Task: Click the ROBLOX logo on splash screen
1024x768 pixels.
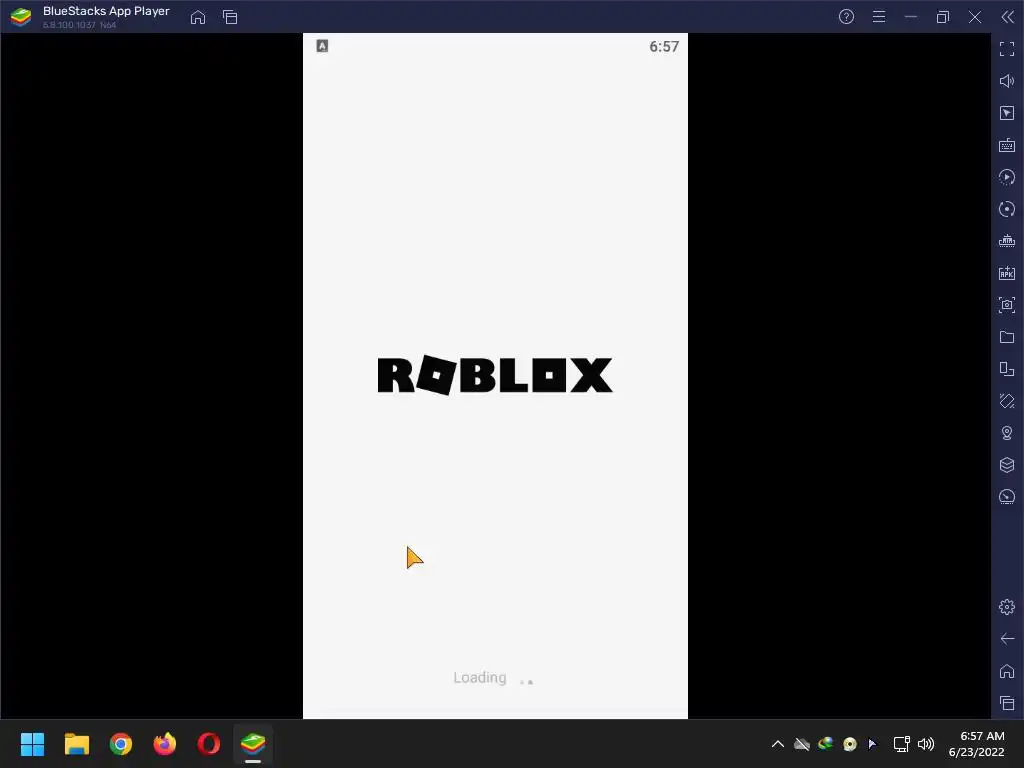Action: click(495, 375)
